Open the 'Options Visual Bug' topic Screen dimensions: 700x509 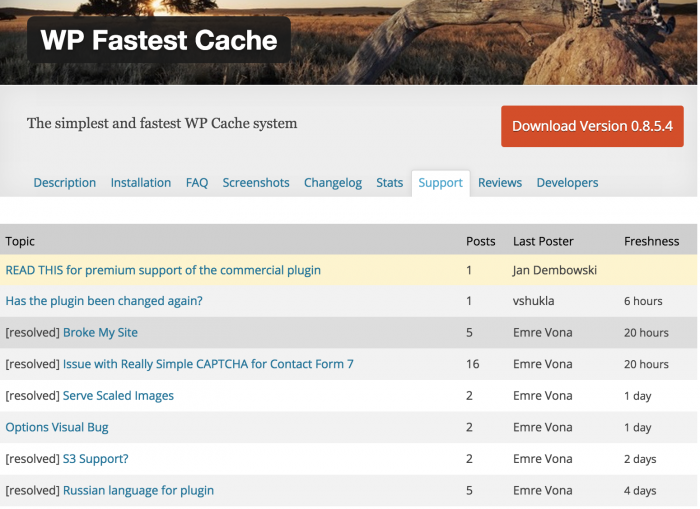pyautogui.click(x=57, y=427)
